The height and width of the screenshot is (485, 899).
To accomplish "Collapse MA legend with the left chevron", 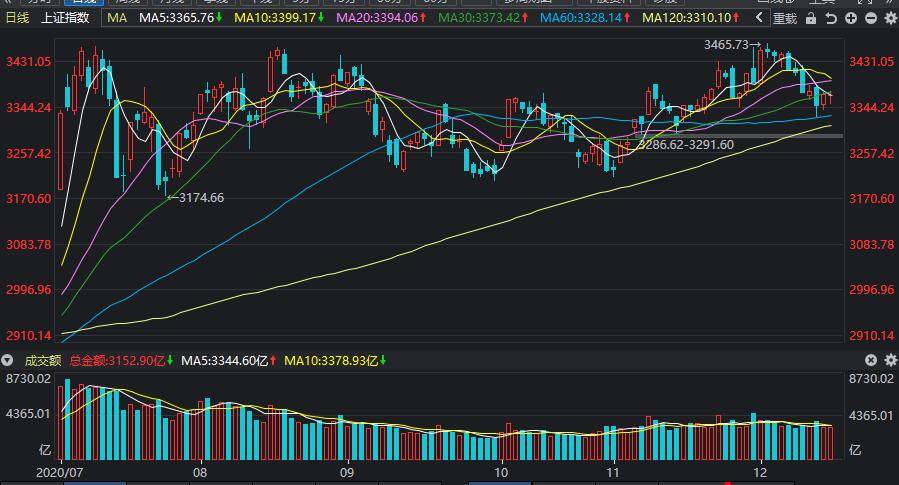I will [759, 18].
